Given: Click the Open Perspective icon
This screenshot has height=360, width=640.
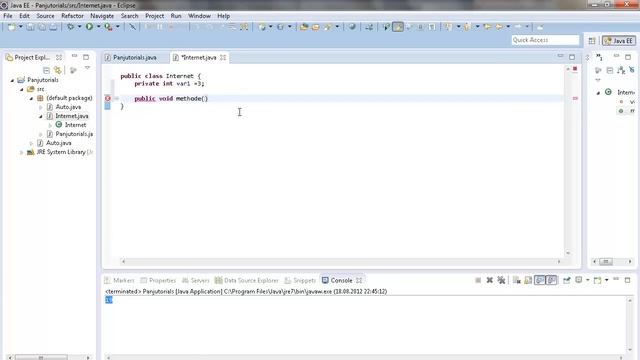Looking at the screenshot, I should tap(592, 40).
